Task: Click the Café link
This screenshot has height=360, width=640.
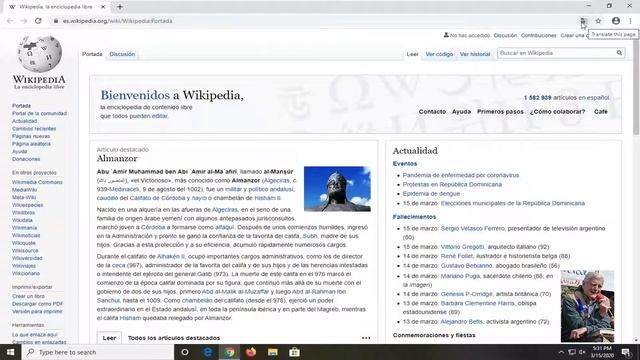Action: point(601,111)
